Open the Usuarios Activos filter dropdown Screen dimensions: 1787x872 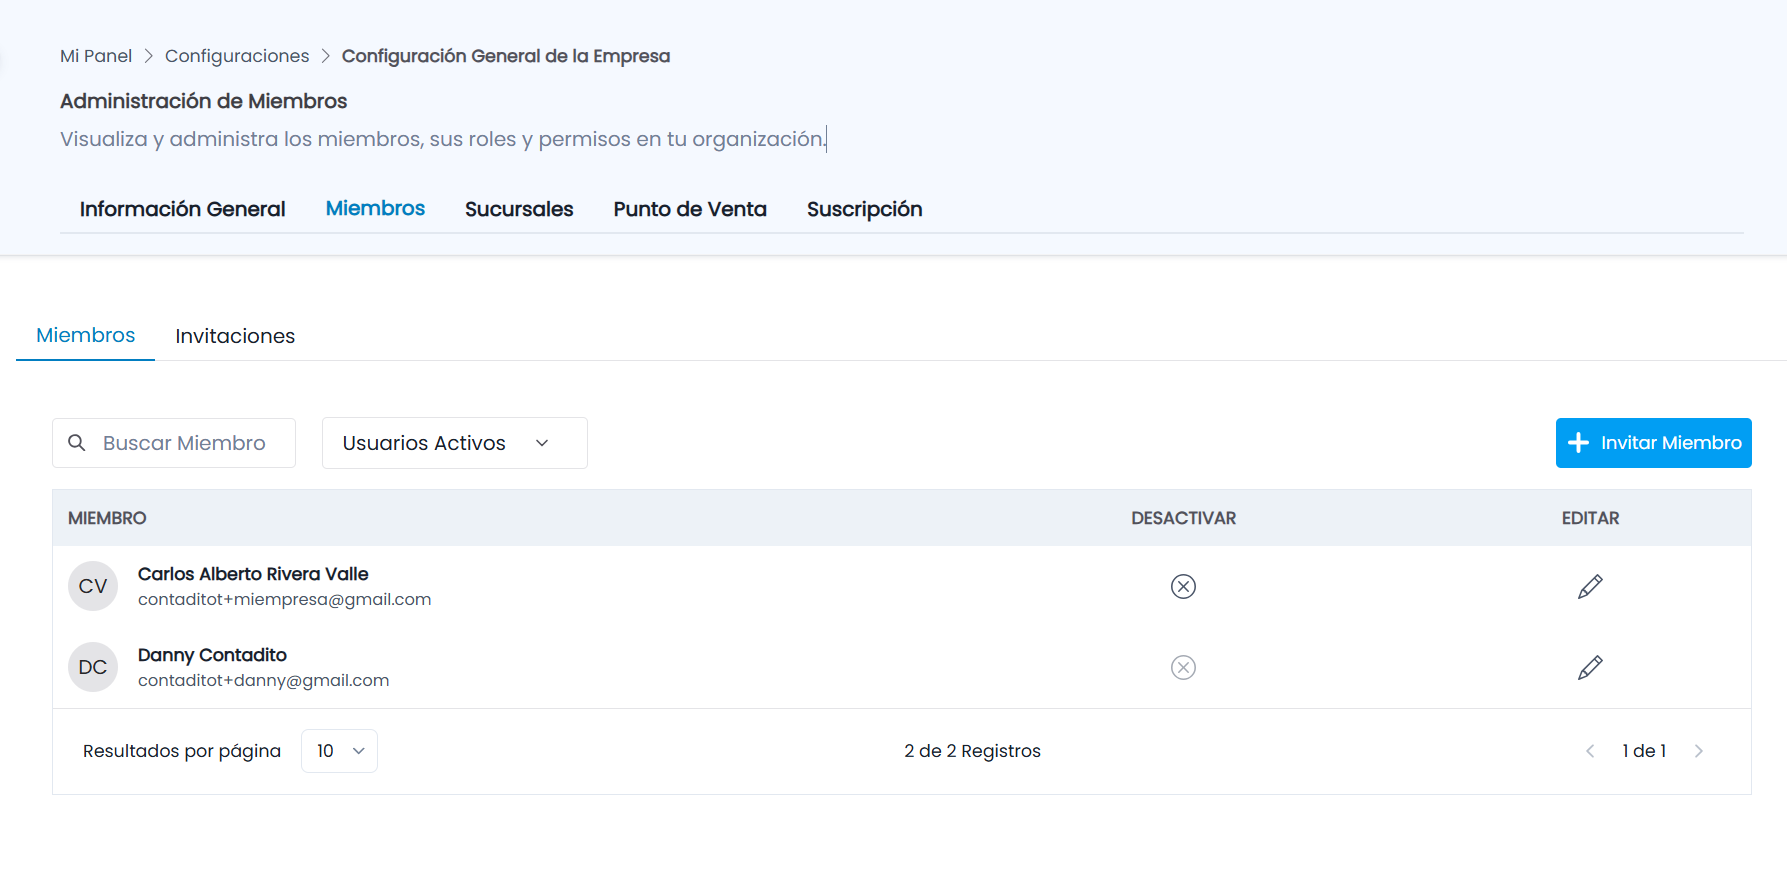tap(455, 443)
